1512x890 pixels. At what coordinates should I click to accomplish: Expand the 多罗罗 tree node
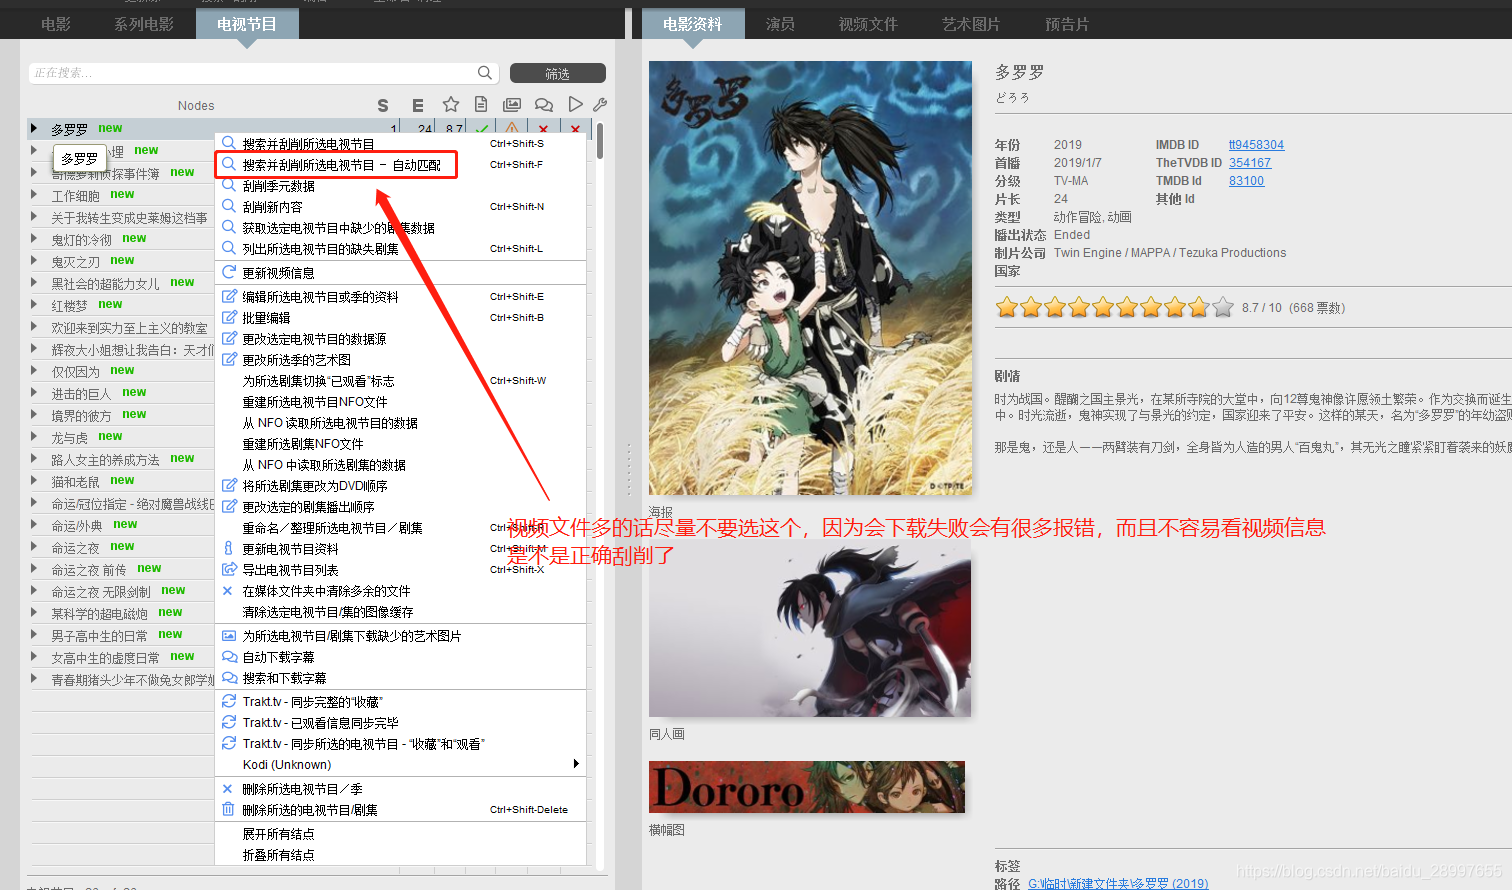click(33, 128)
